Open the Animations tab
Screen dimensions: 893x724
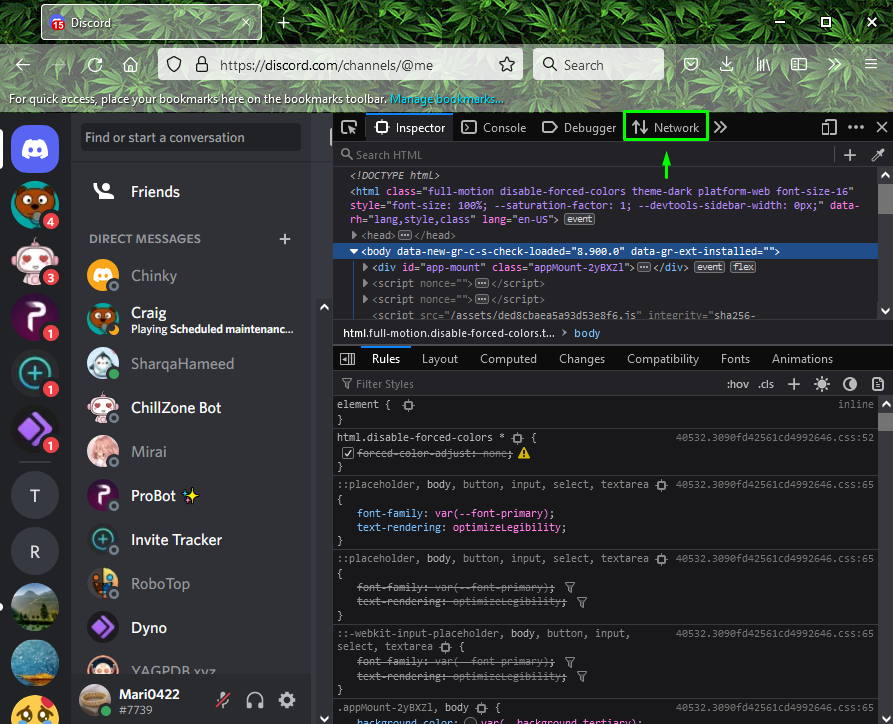tap(802, 359)
